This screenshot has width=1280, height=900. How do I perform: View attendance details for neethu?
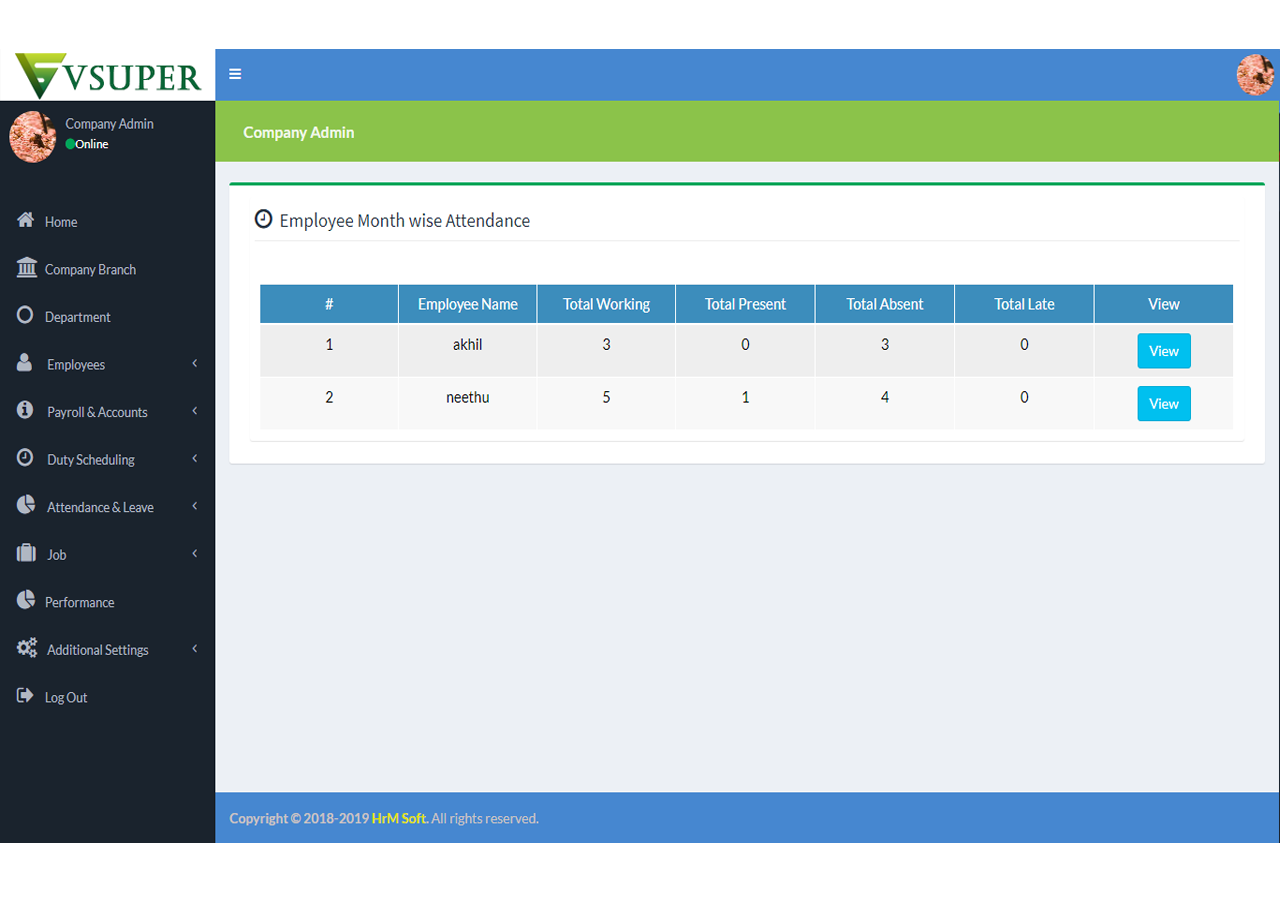tap(1163, 404)
